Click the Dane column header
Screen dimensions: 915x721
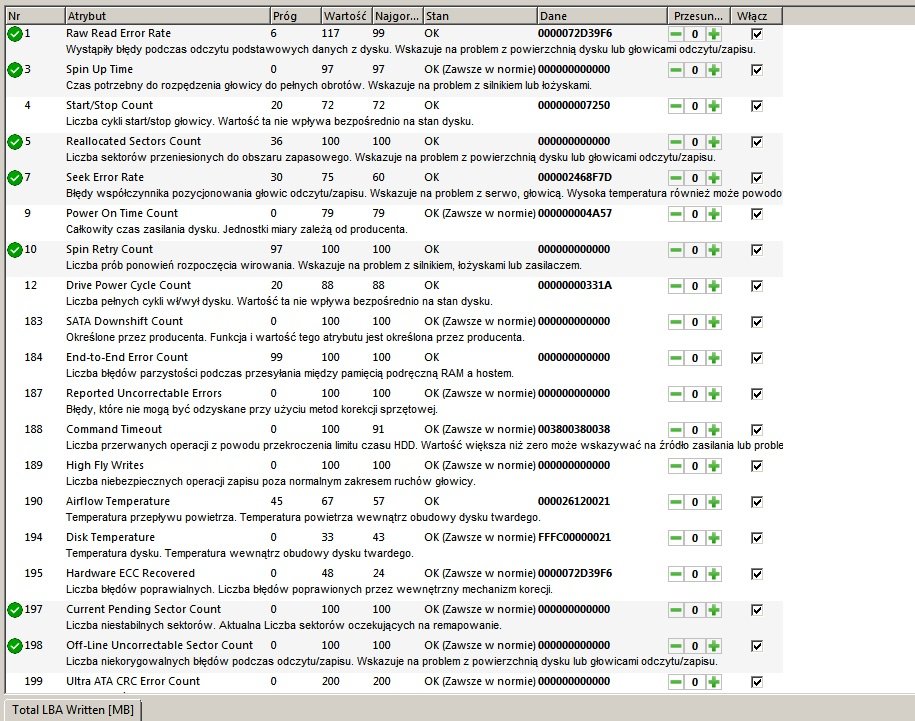pyautogui.click(x=600, y=16)
